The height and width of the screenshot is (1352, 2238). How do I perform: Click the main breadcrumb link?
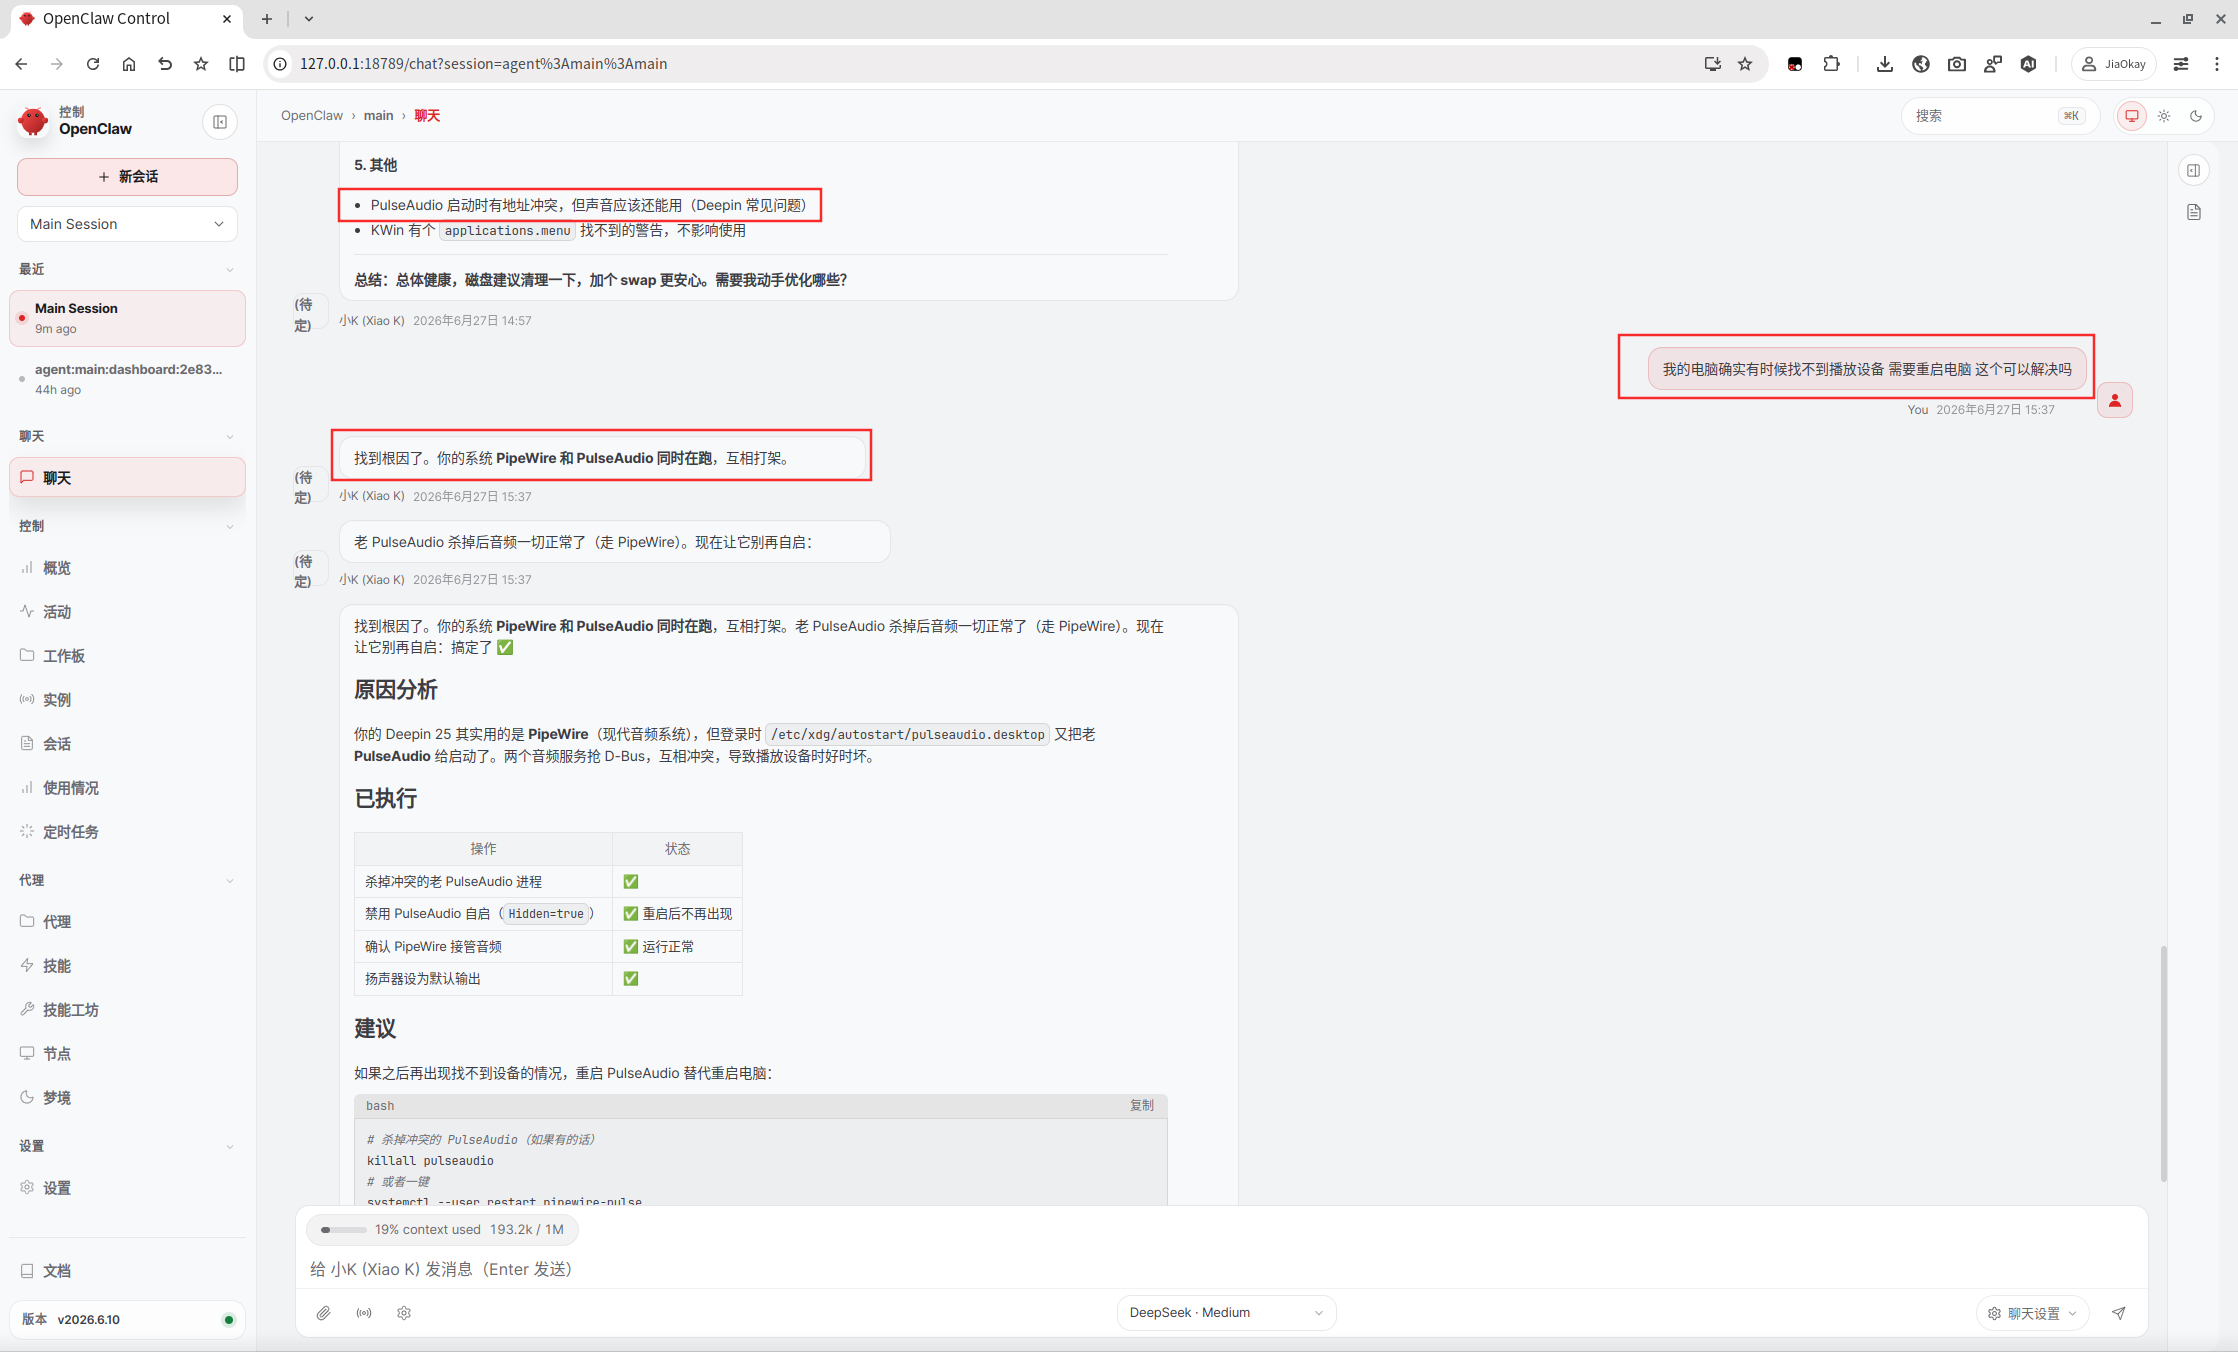[x=378, y=116]
